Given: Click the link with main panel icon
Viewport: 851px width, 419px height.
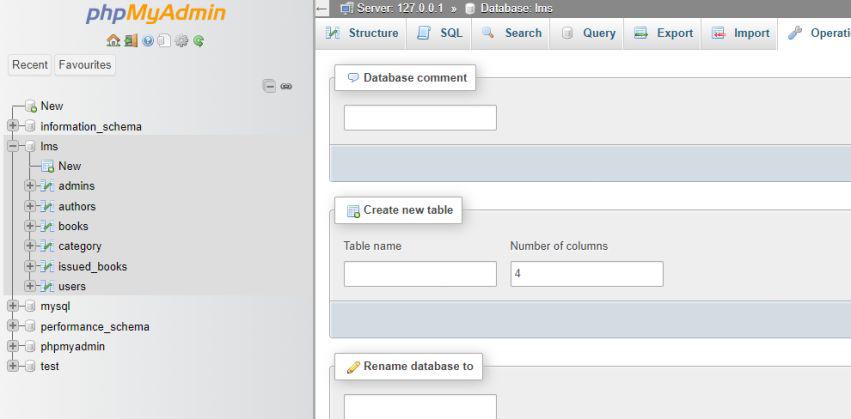Looking at the screenshot, I should point(286,87).
